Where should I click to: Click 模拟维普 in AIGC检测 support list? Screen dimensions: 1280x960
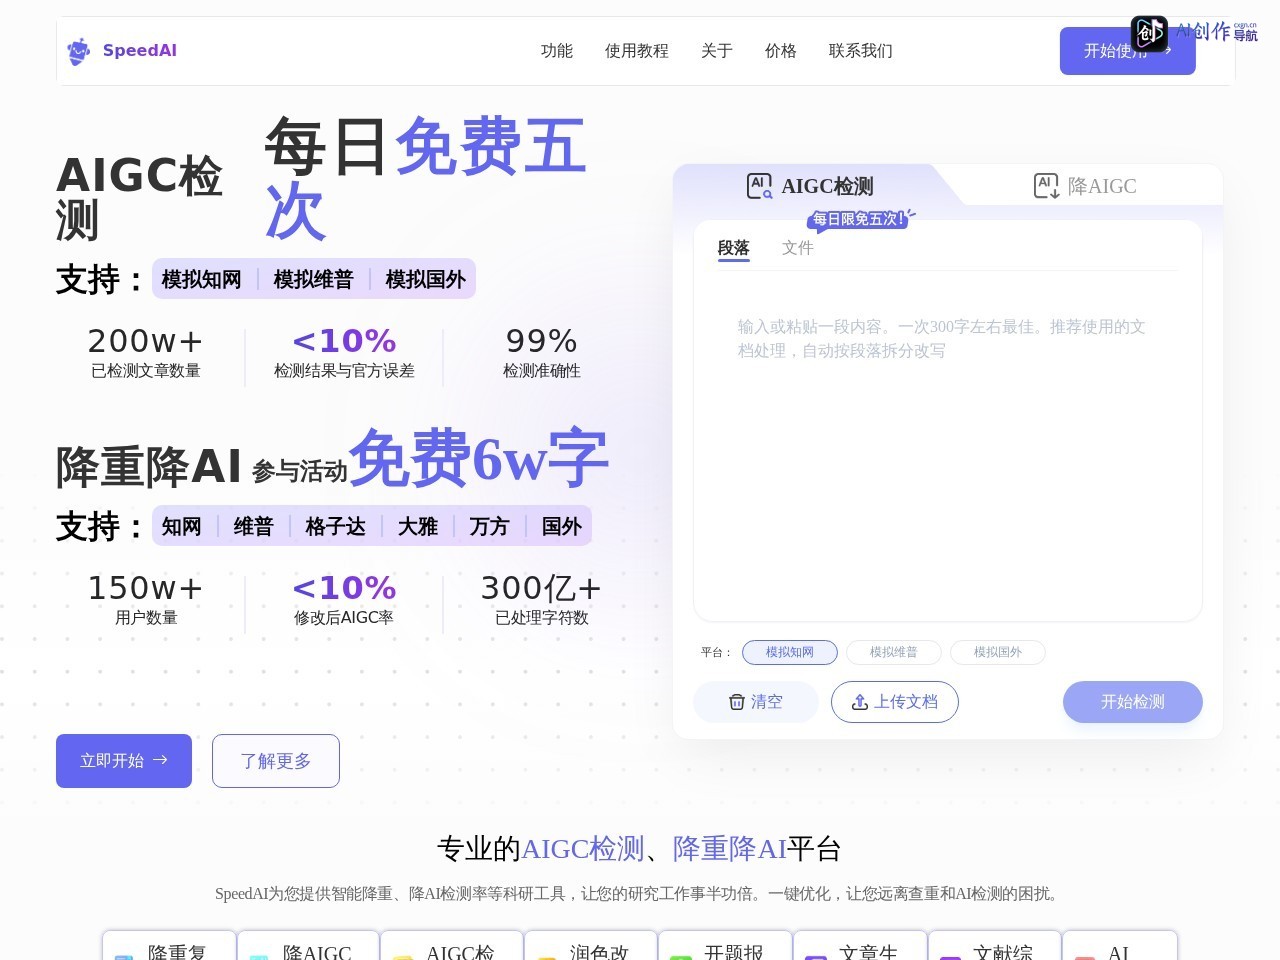click(x=314, y=279)
